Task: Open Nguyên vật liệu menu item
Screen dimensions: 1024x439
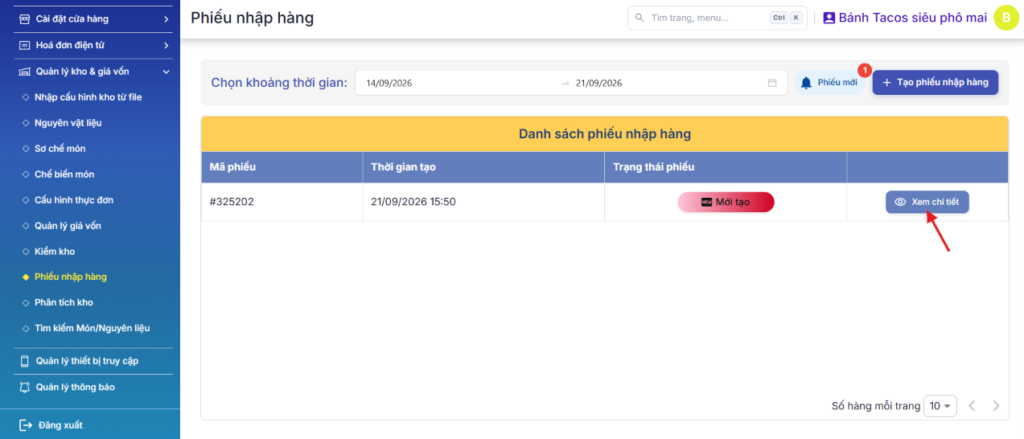Action: coord(68,123)
